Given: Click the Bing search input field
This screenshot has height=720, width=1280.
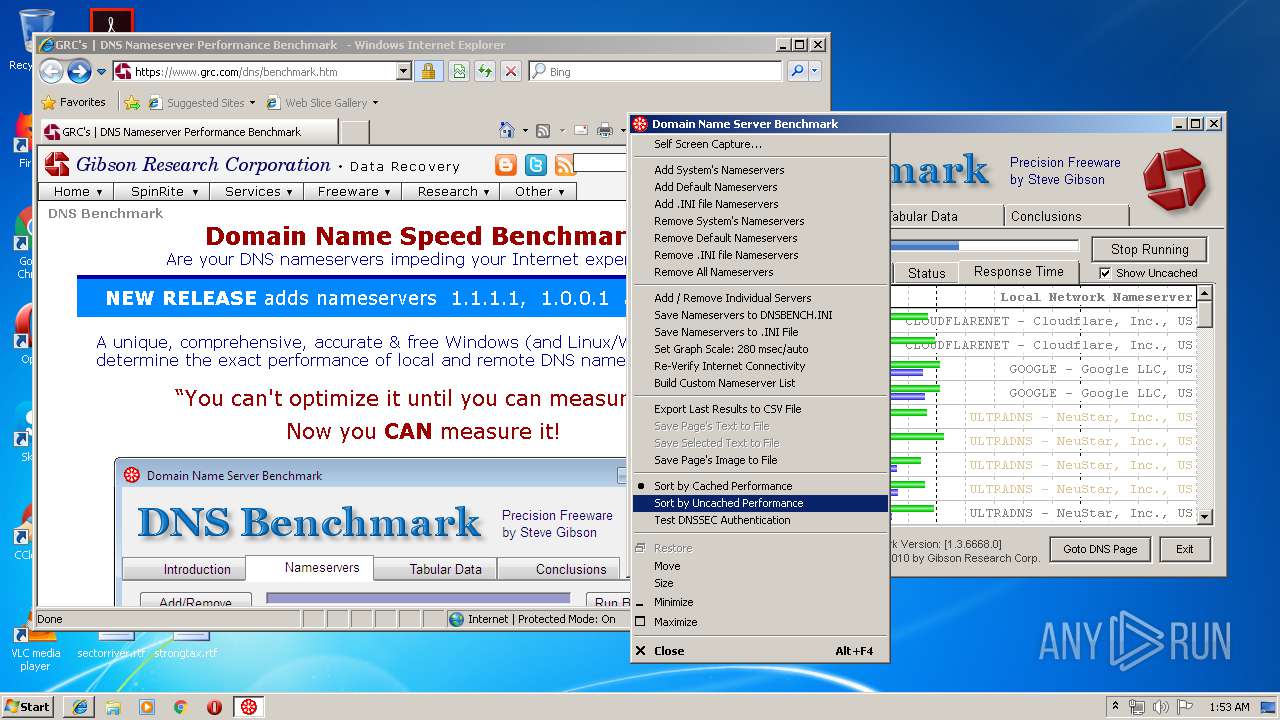Looking at the screenshot, I should [656, 71].
